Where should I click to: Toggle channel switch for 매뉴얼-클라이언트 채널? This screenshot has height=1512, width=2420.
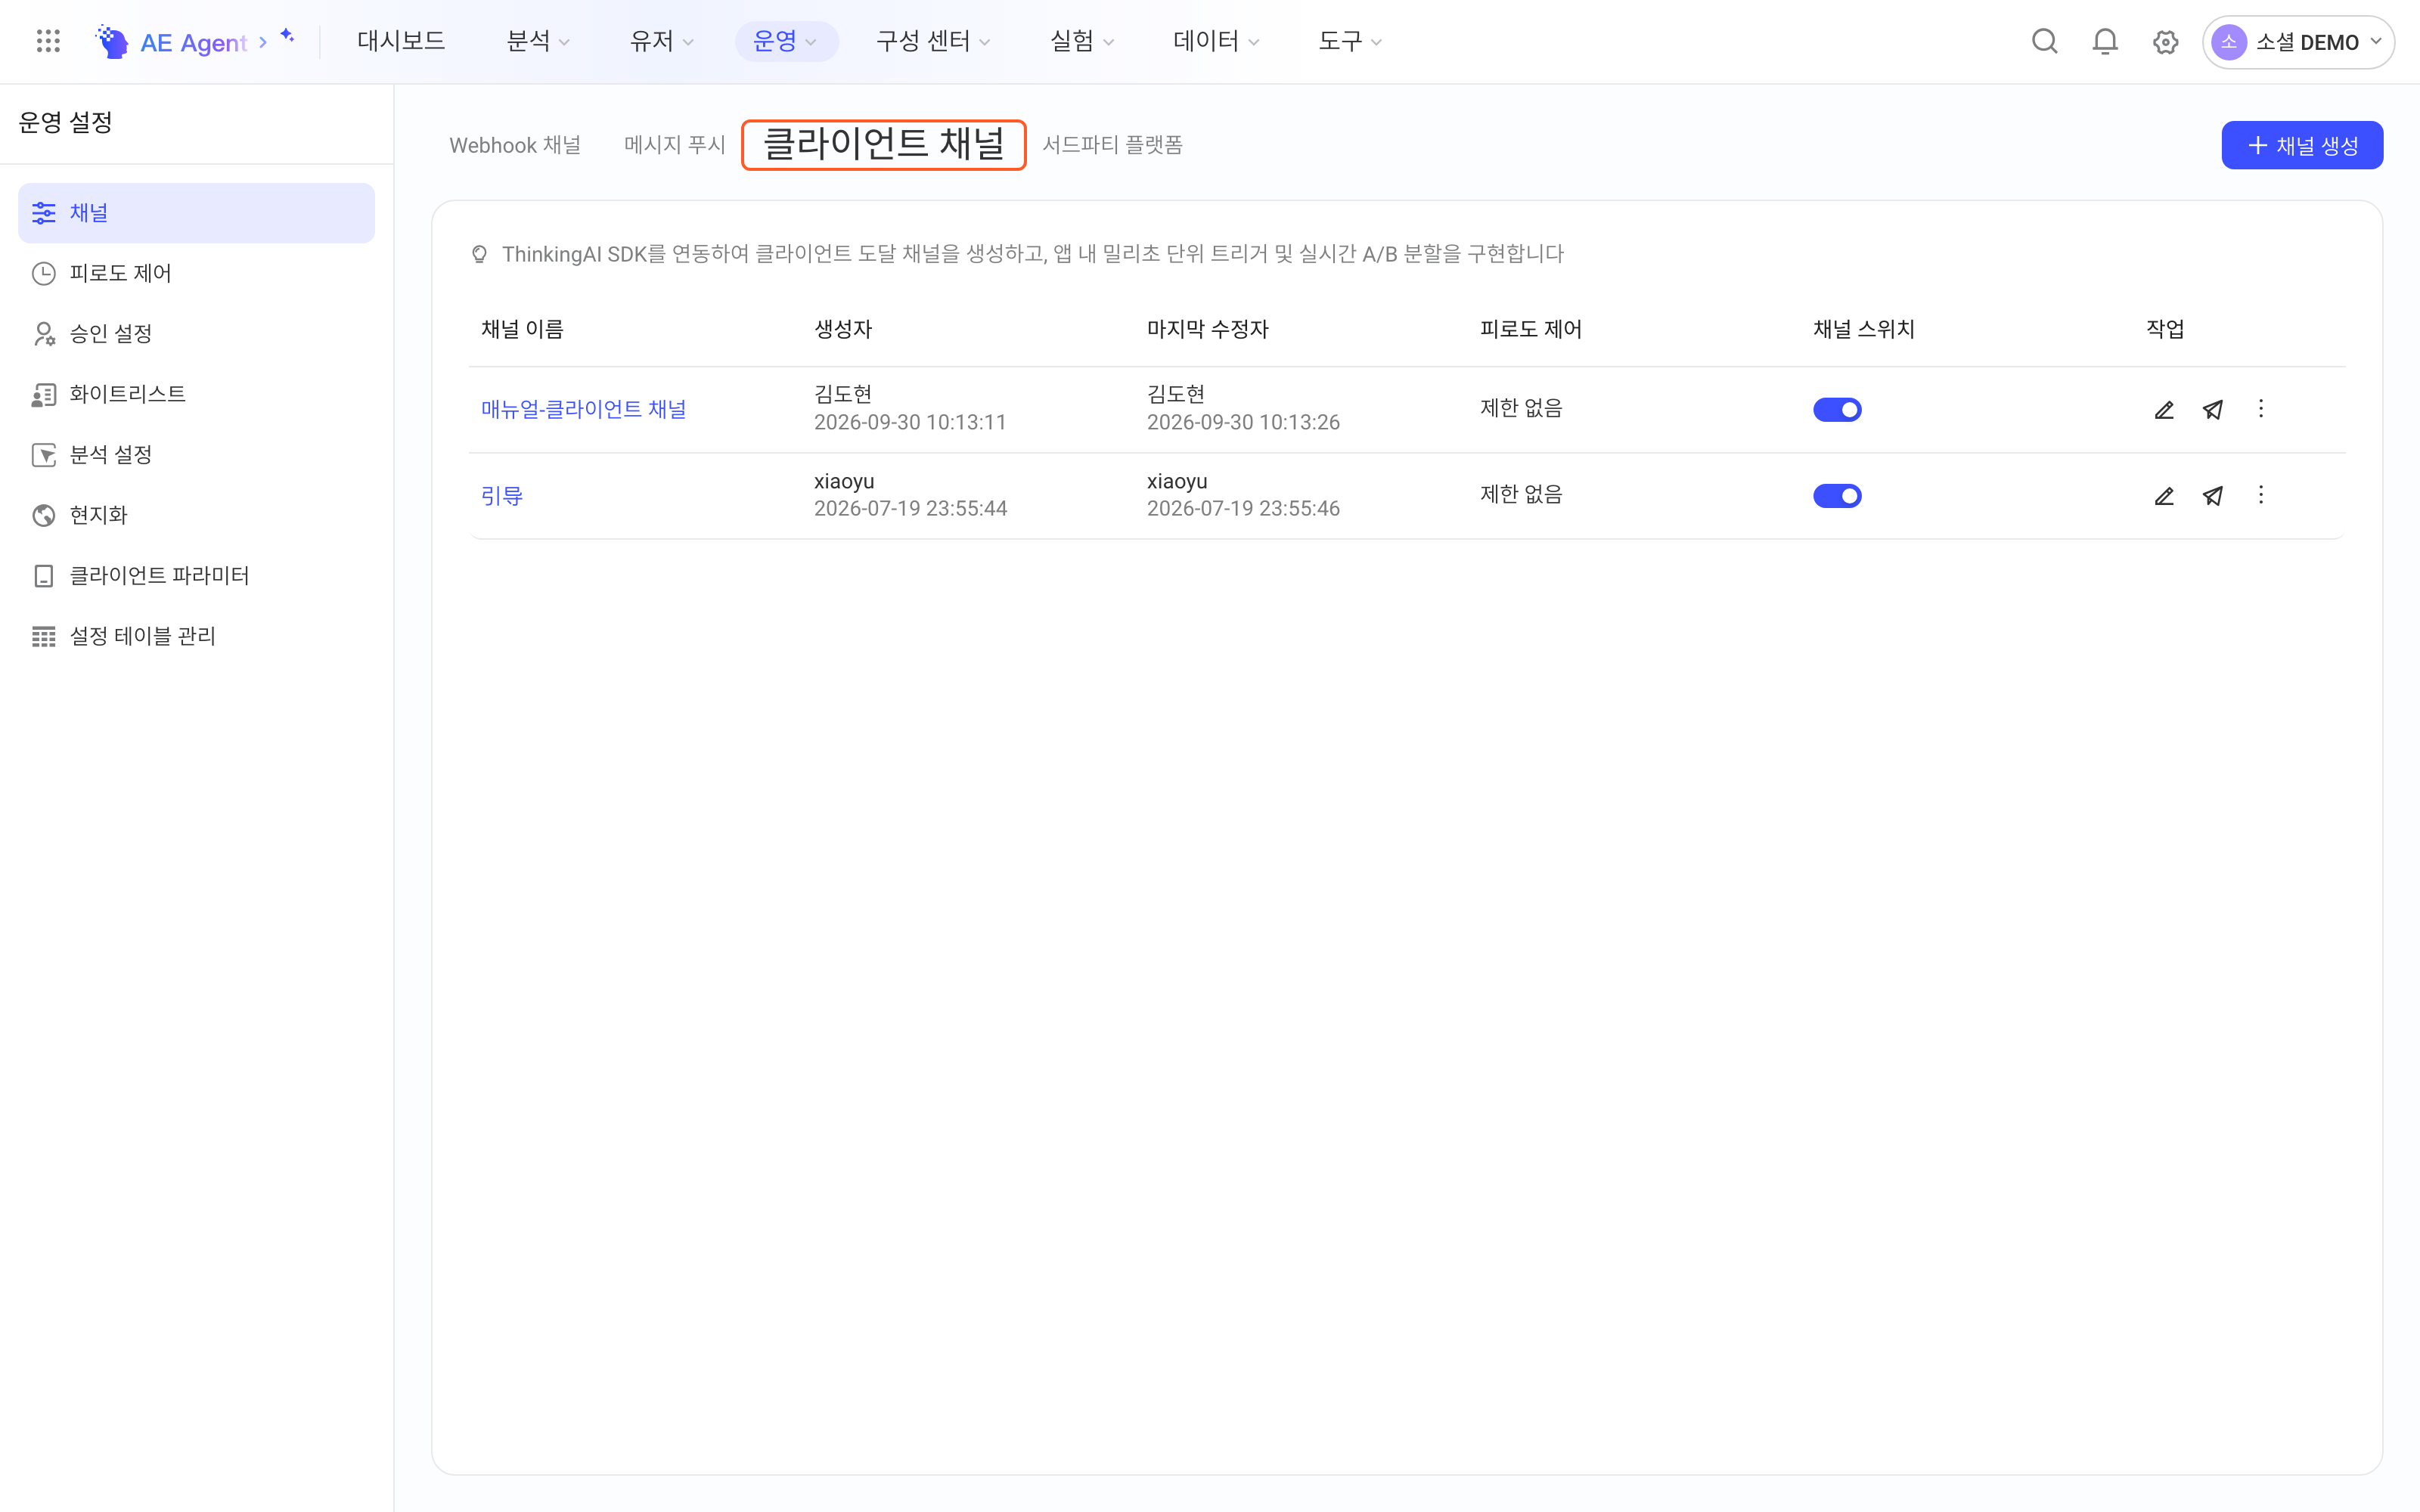1837,410
